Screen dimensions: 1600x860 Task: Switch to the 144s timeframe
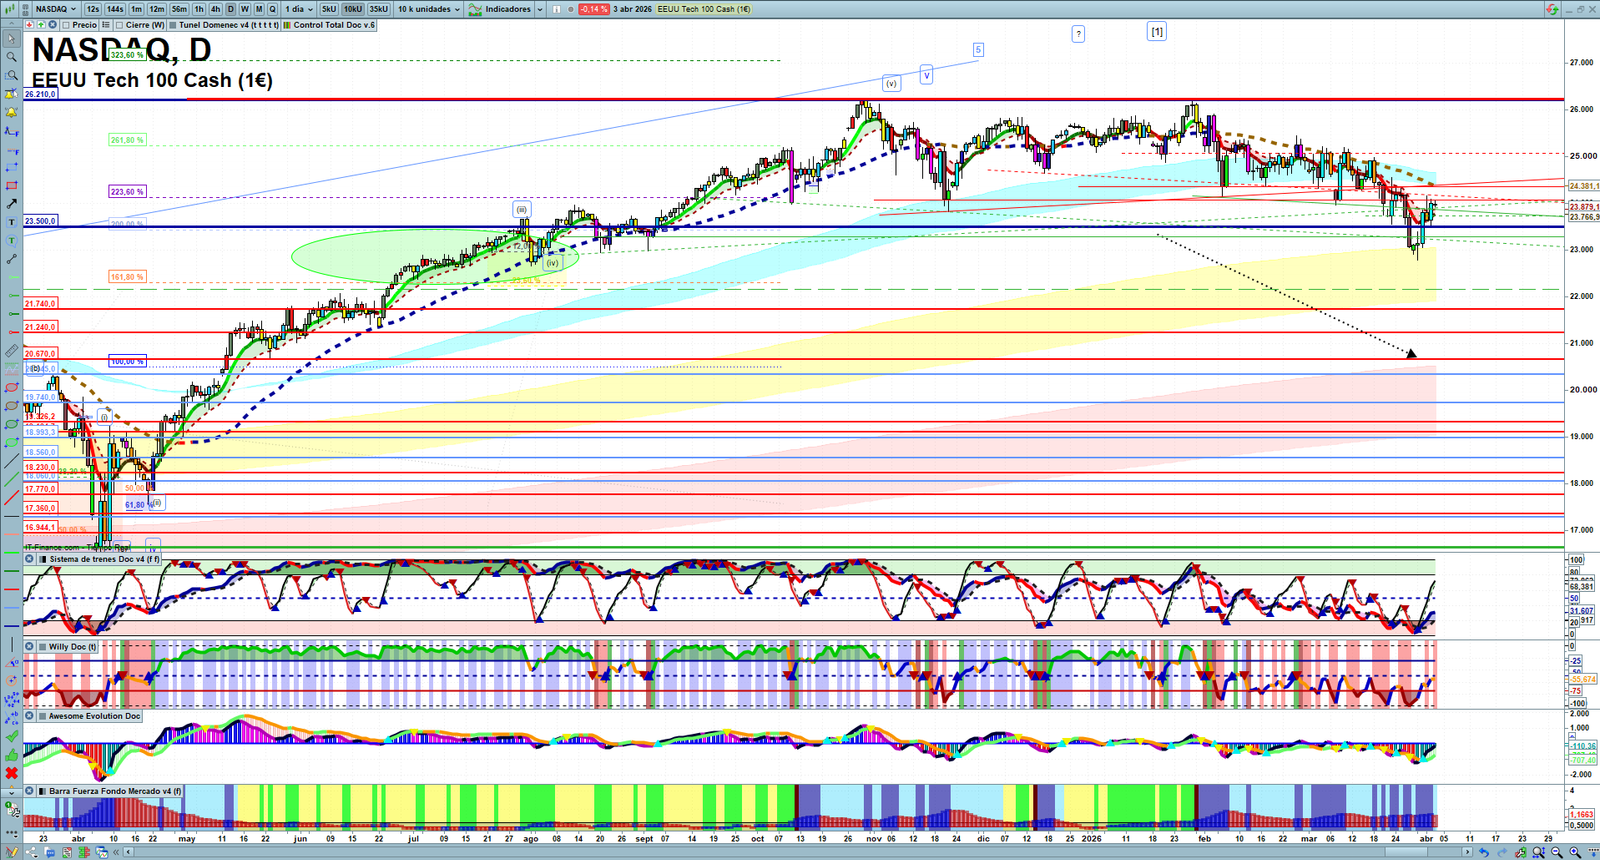point(116,9)
